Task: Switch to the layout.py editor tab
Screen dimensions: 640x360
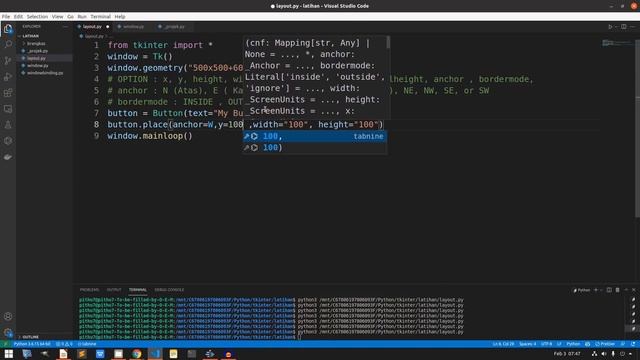Action: point(92,27)
